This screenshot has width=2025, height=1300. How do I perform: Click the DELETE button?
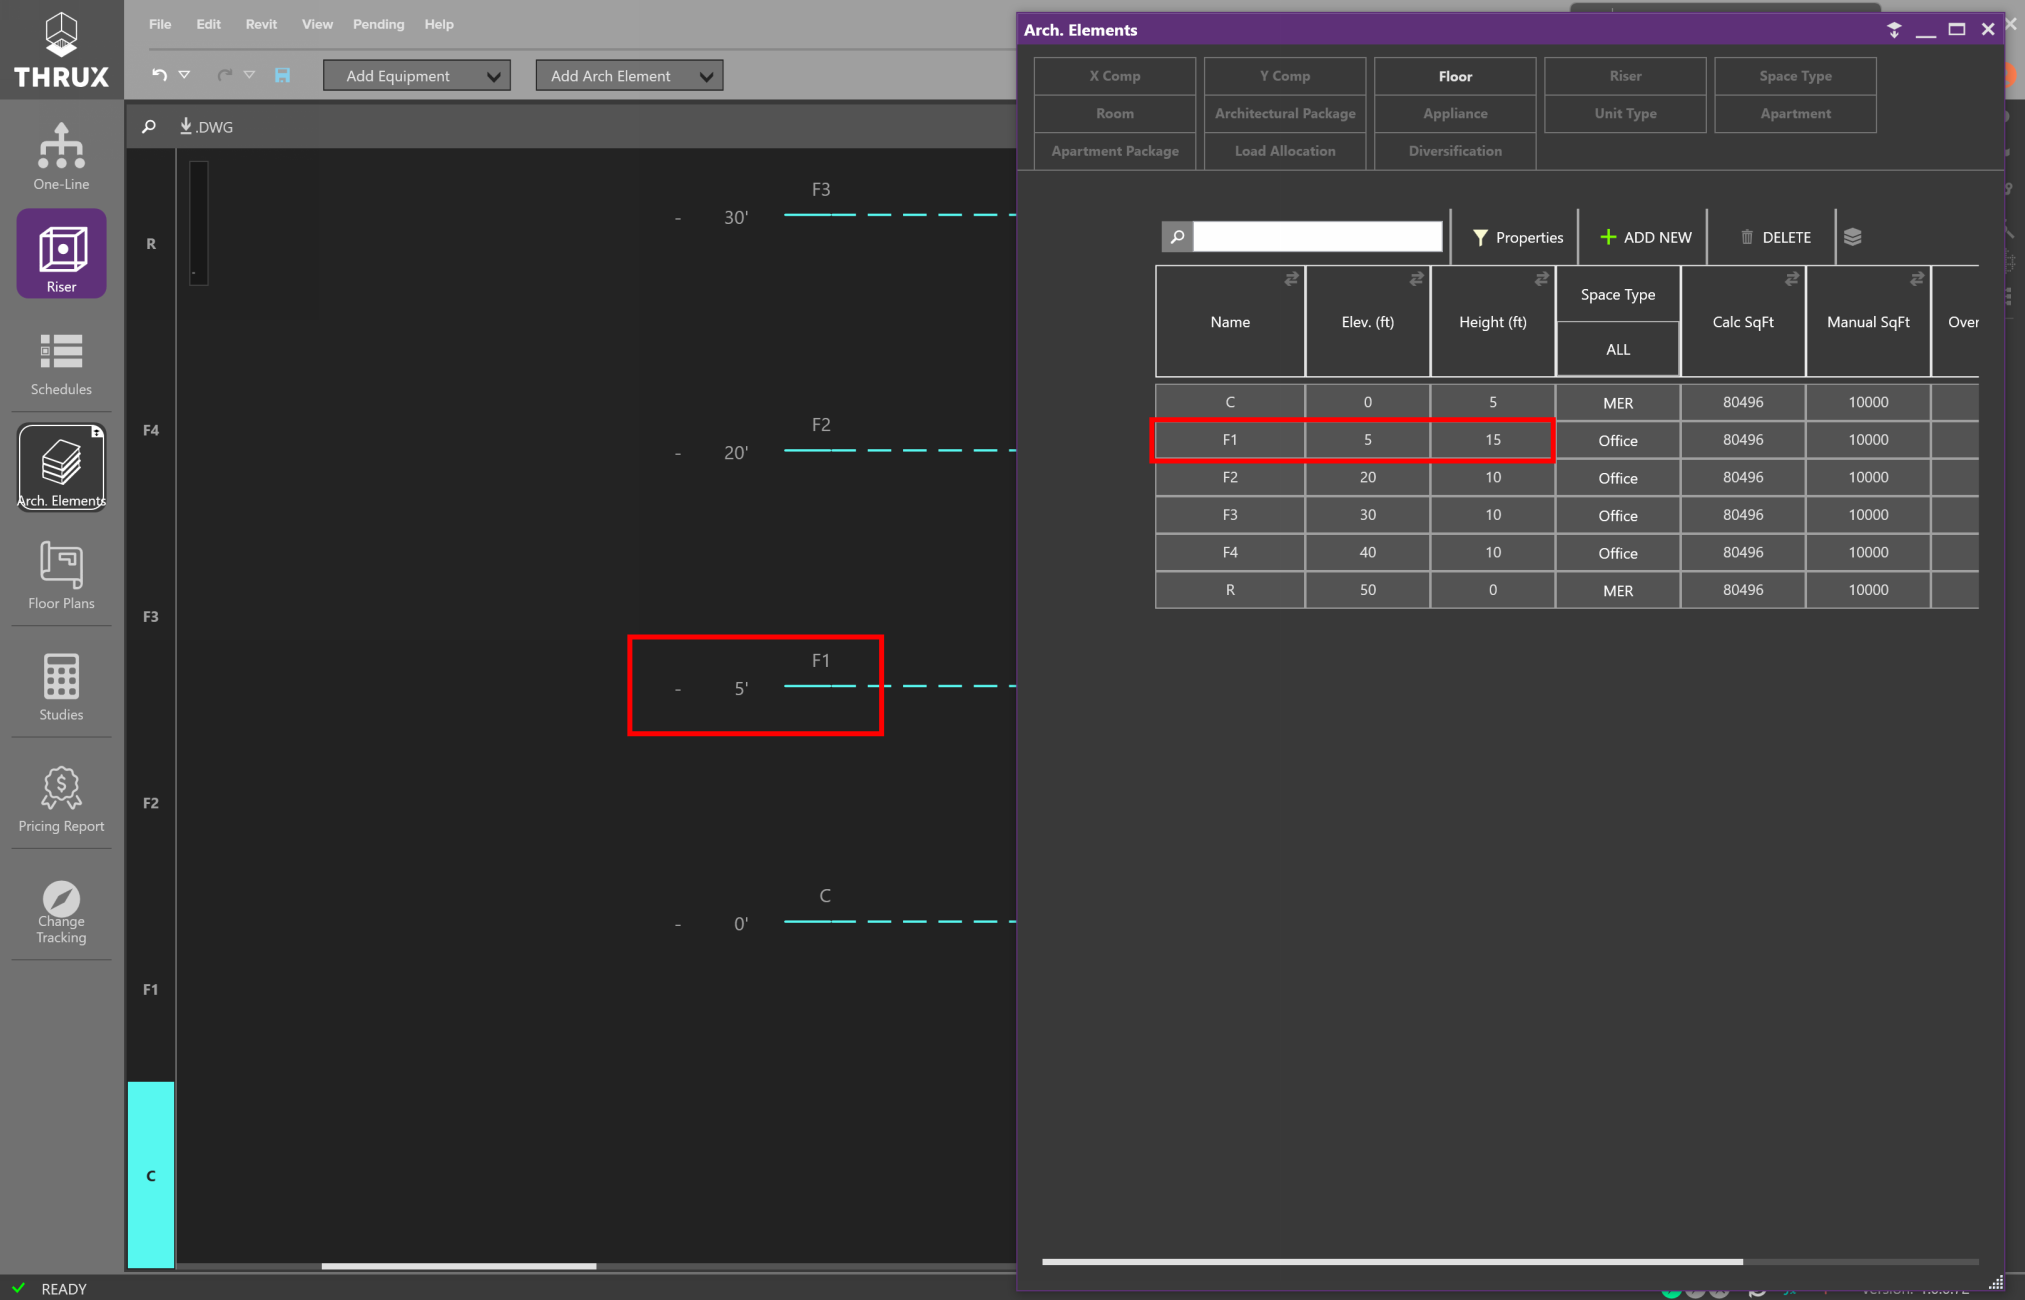point(1775,237)
